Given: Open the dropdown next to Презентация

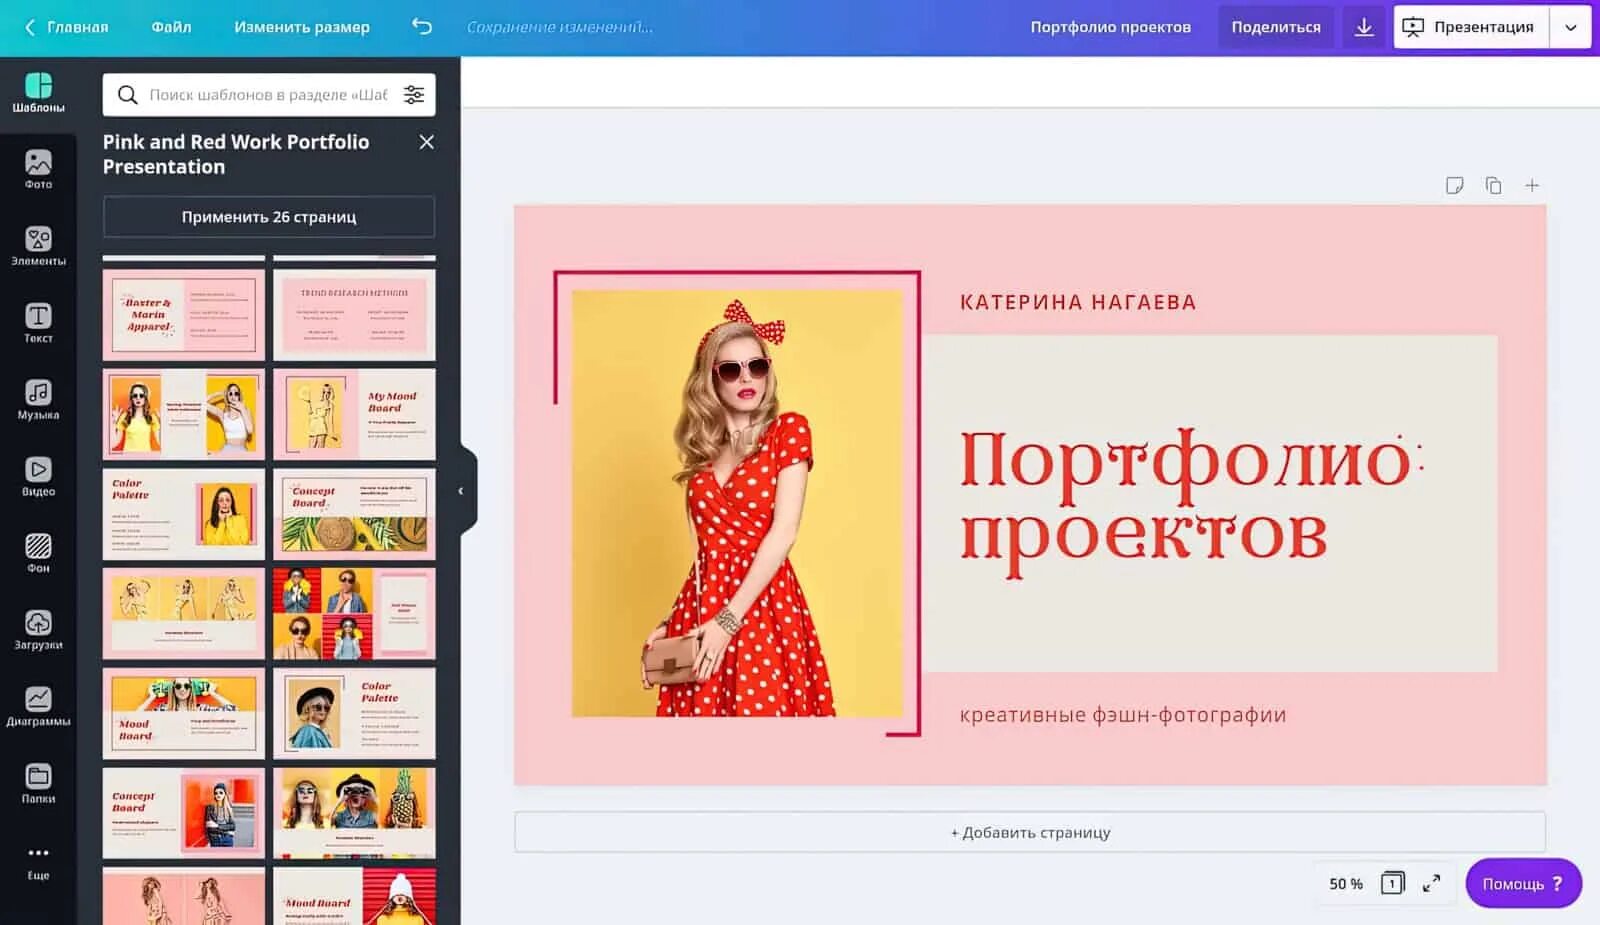Looking at the screenshot, I should [x=1572, y=27].
